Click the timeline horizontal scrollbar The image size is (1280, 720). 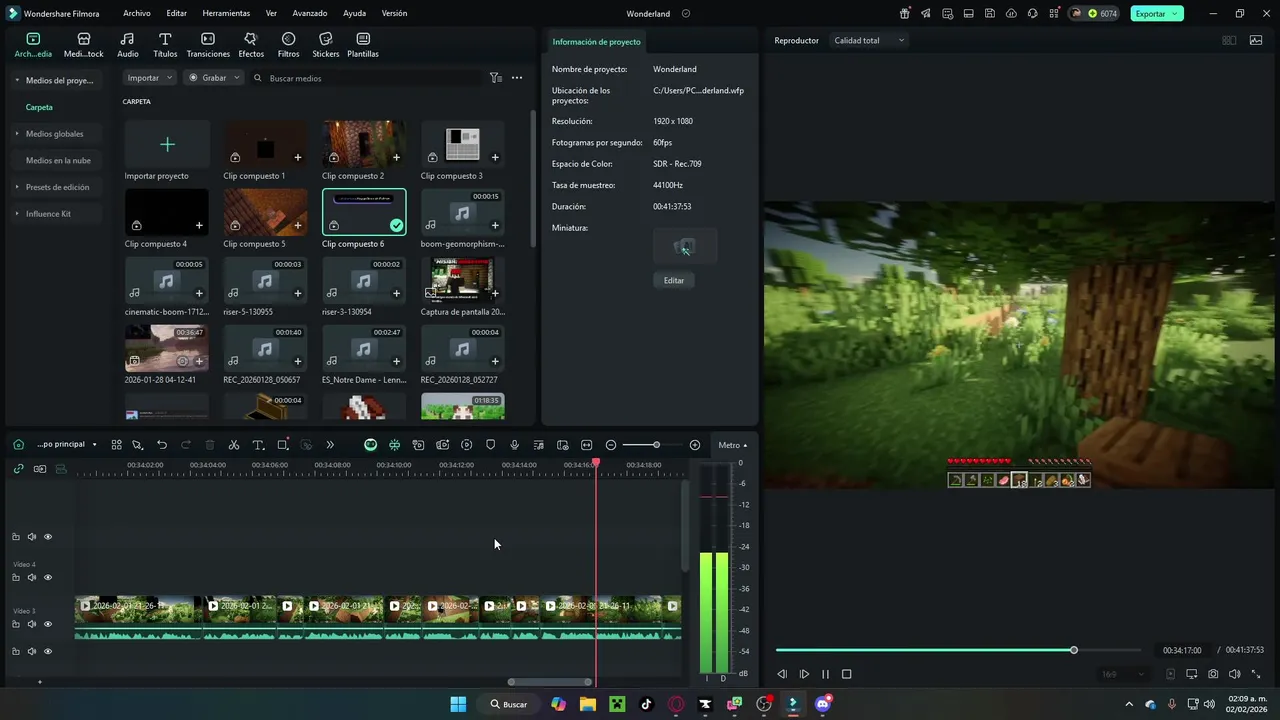pos(550,682)
